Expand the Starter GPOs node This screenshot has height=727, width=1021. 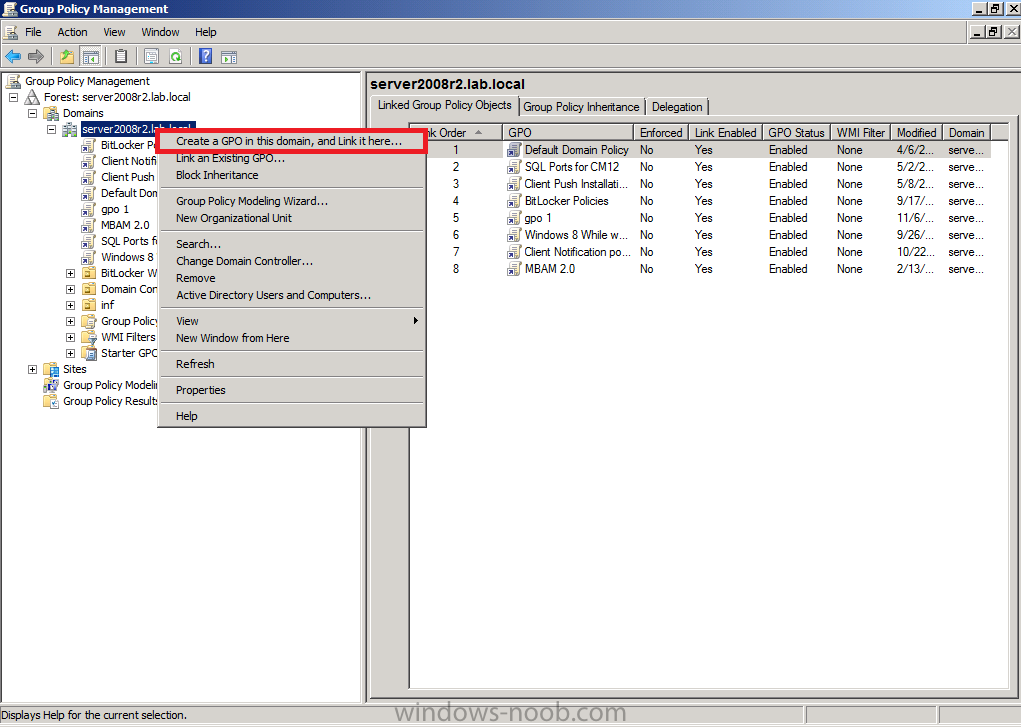[x=70, y=354]
